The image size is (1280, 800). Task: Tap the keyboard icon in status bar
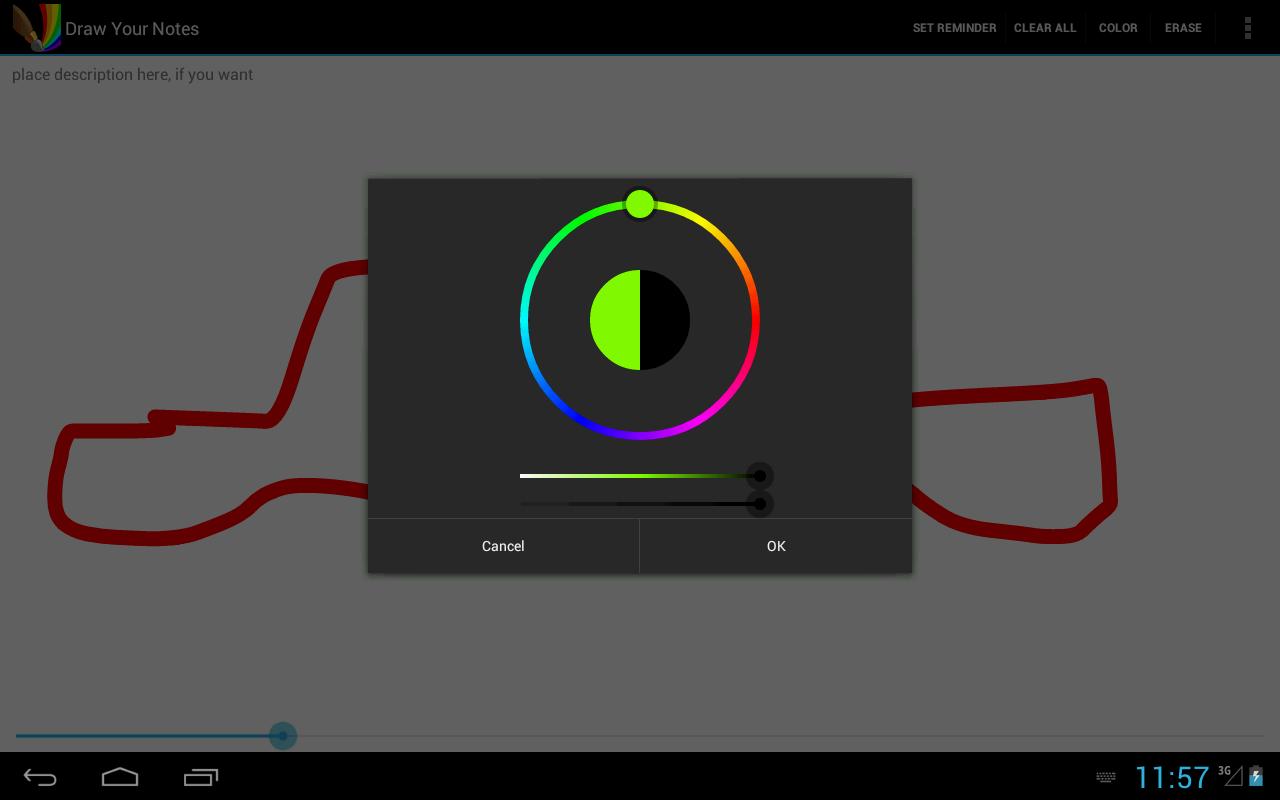point(1106,777)
